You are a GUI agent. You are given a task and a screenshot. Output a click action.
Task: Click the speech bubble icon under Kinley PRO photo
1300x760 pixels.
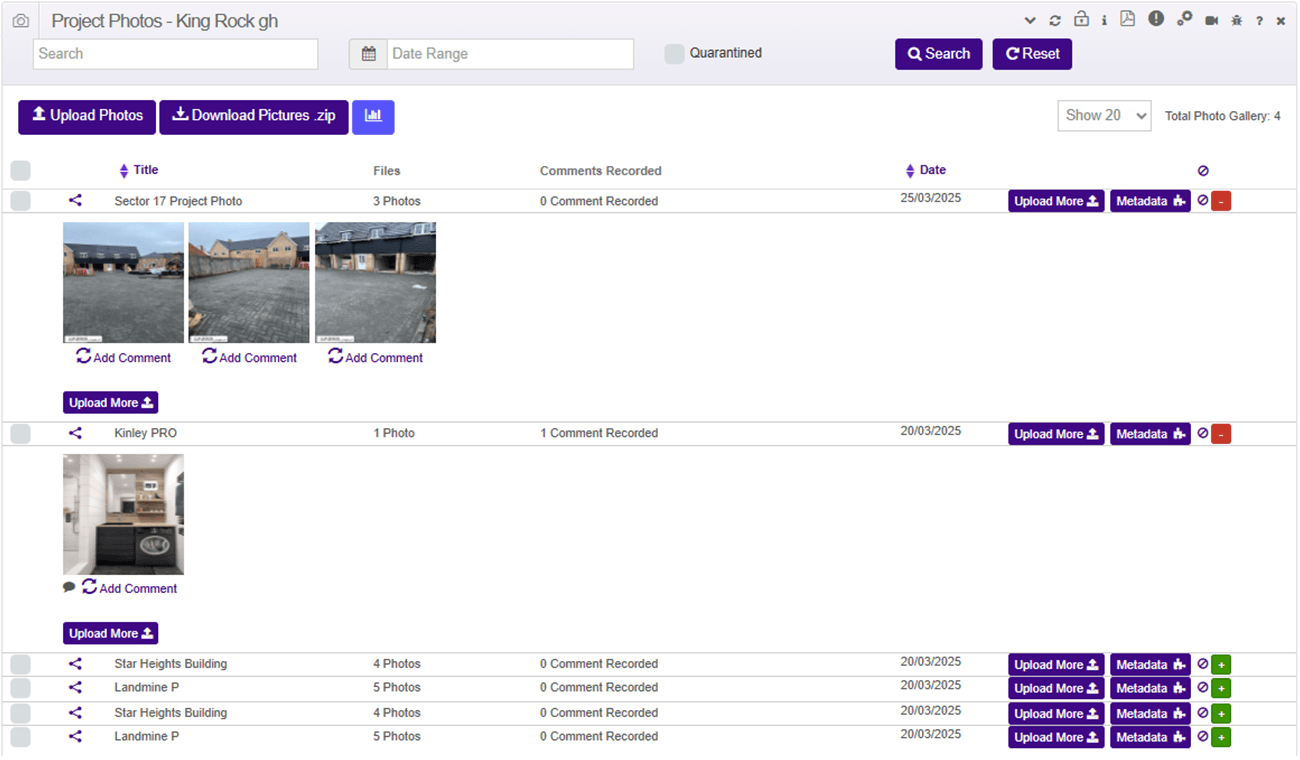click(69, 588)
